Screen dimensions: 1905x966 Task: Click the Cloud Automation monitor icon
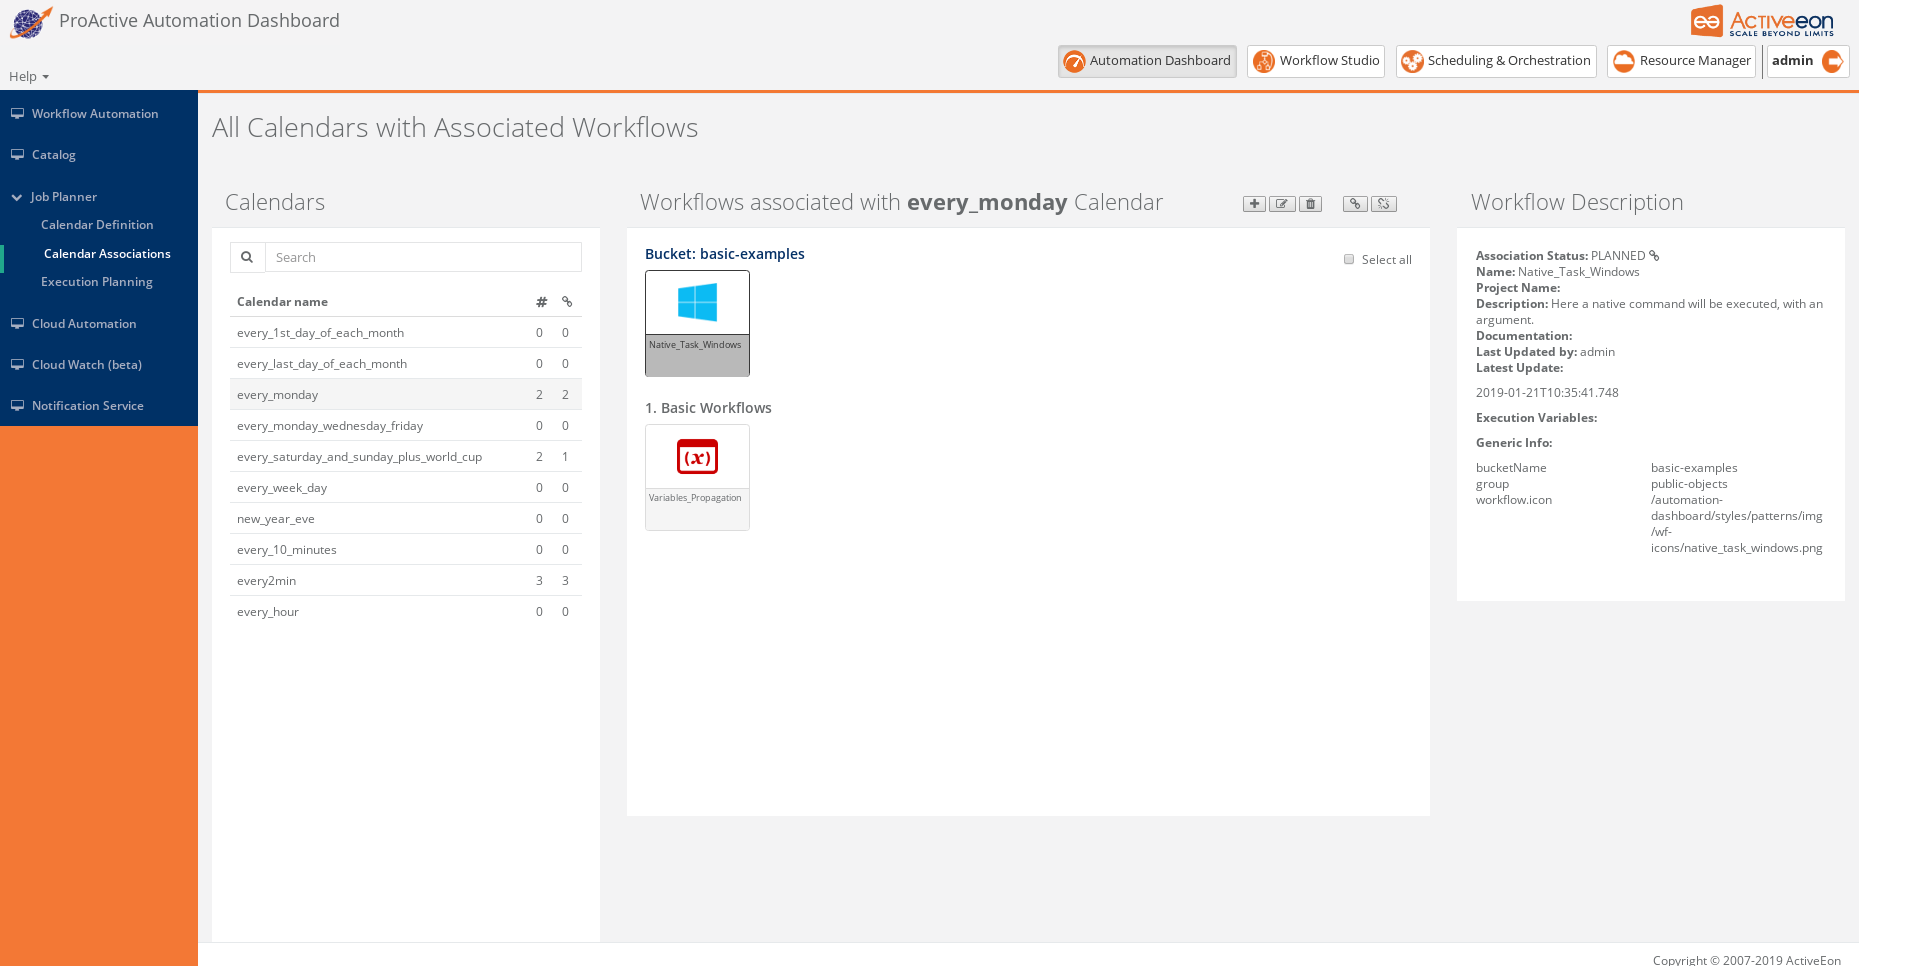point(17,324)
